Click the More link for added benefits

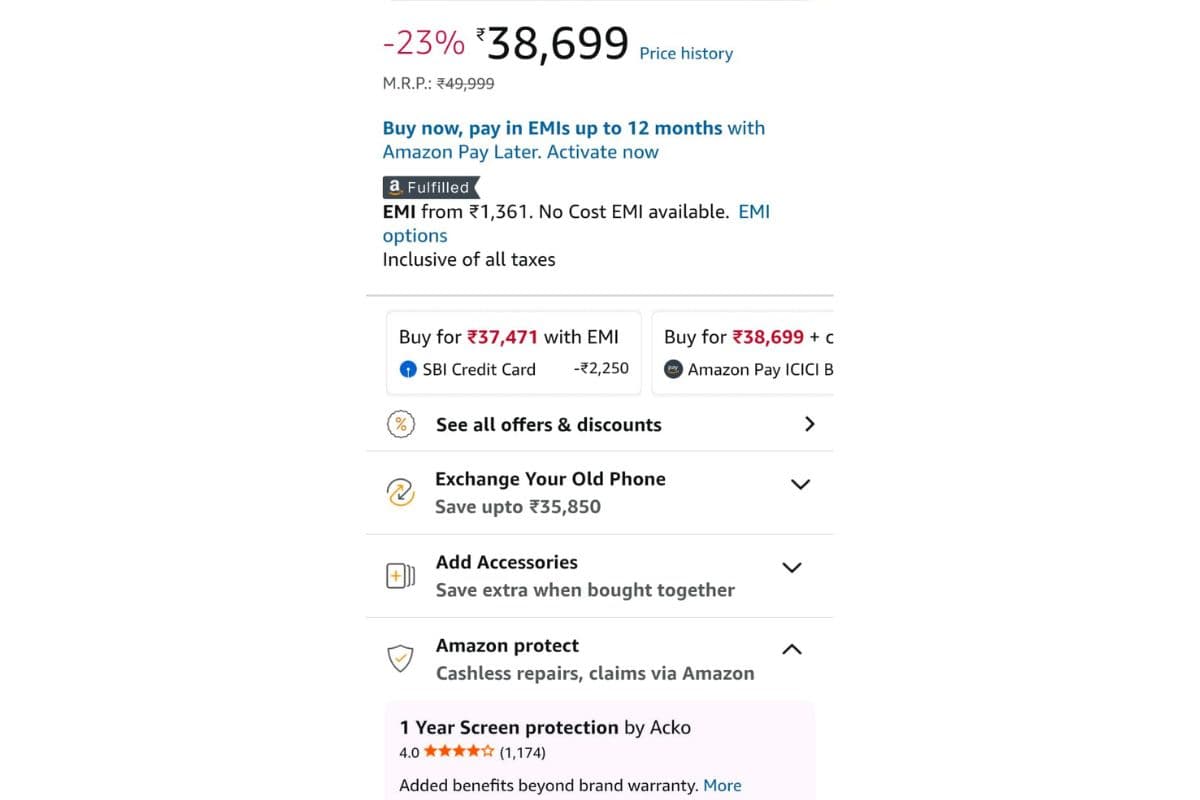click(722, 785)
